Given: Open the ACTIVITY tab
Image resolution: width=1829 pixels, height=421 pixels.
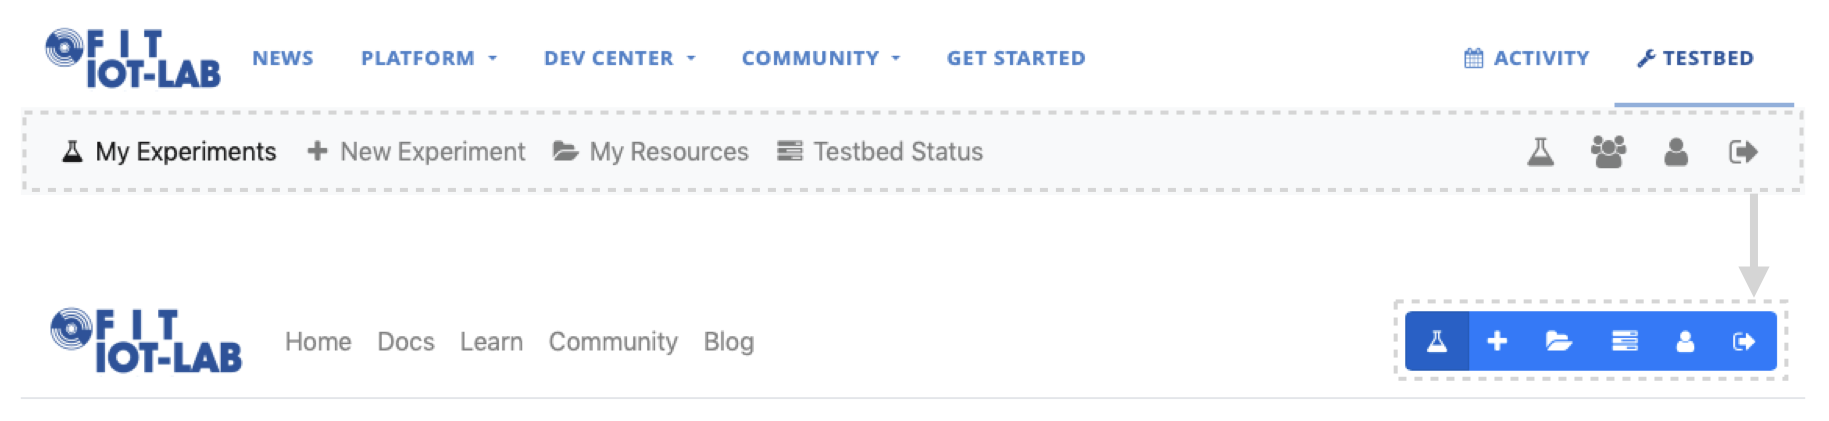Looking at the screenshot, I should pyautogui.click(x=1527, y=58).
